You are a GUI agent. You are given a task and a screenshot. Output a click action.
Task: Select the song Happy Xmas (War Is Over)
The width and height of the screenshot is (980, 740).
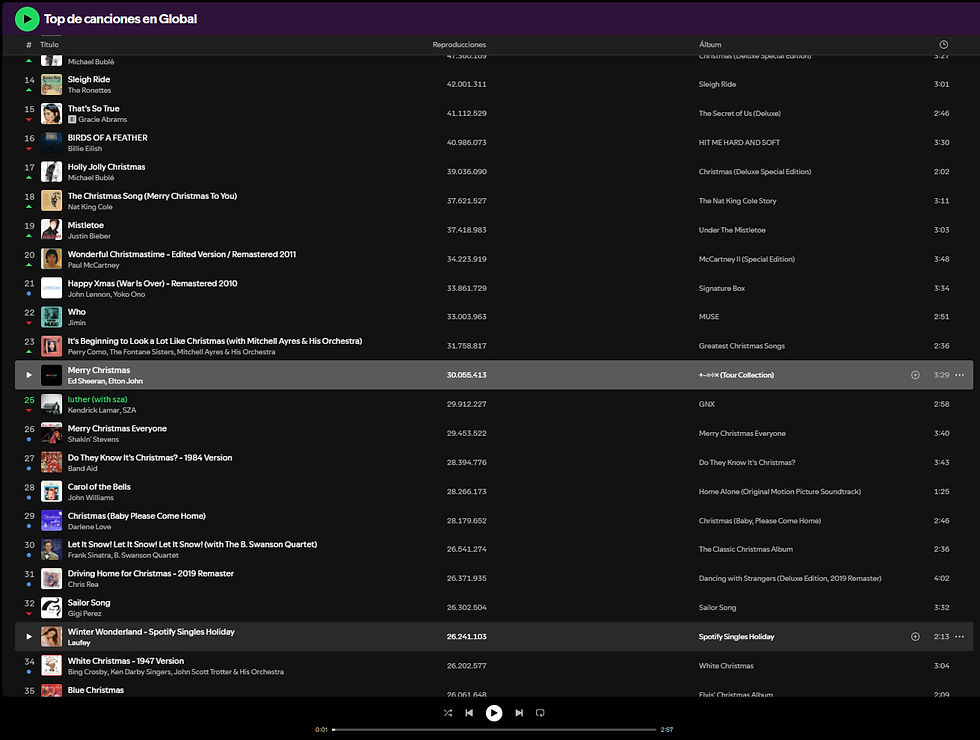pos(152,283)
